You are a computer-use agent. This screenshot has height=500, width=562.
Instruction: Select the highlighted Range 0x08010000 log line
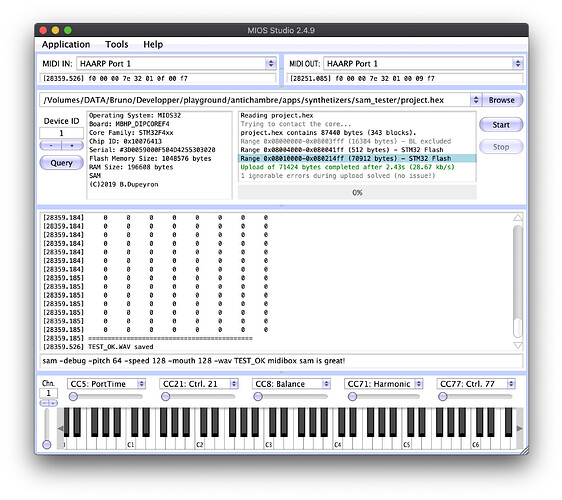point(357,158)
